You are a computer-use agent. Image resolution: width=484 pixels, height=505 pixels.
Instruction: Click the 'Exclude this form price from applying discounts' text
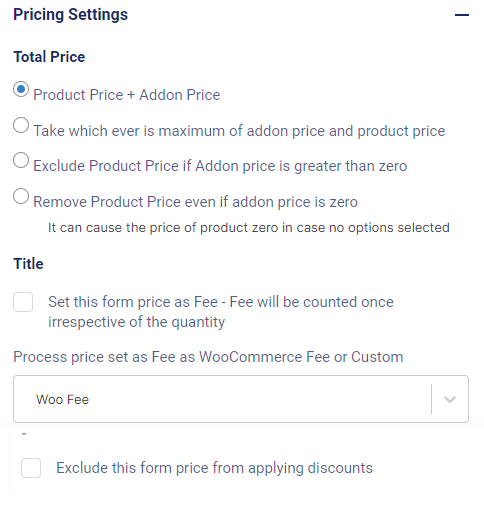tap(214, 468)
